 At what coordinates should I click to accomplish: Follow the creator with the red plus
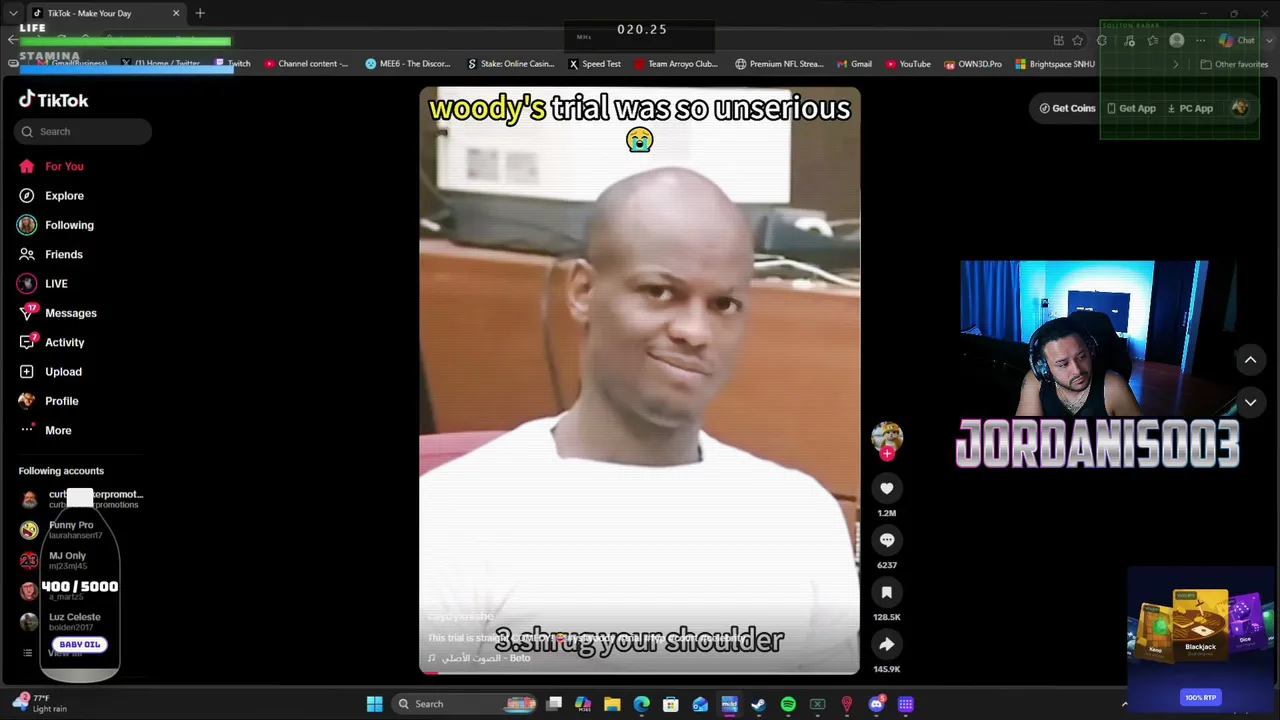point(887,454)
